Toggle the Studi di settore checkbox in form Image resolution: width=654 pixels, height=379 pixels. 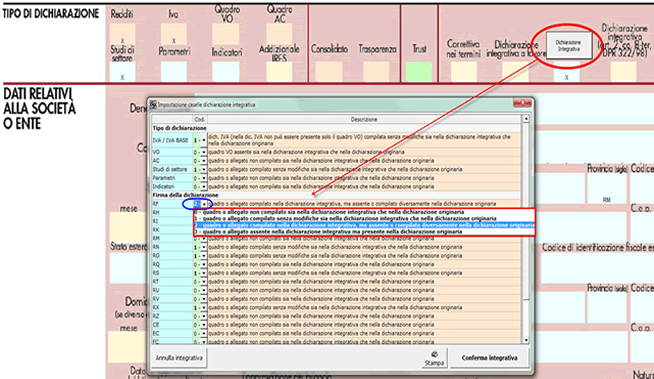(122, 72)
